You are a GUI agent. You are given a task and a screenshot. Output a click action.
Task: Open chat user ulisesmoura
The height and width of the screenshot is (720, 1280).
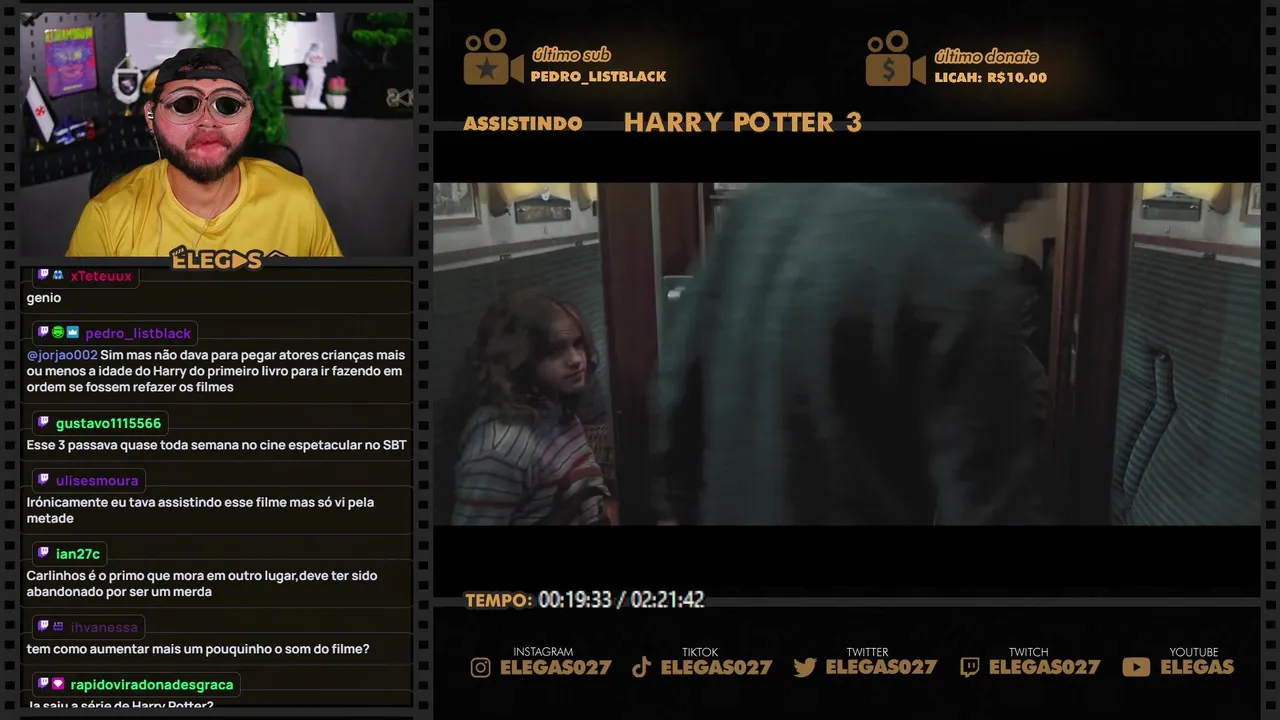[x=97, y=481]
